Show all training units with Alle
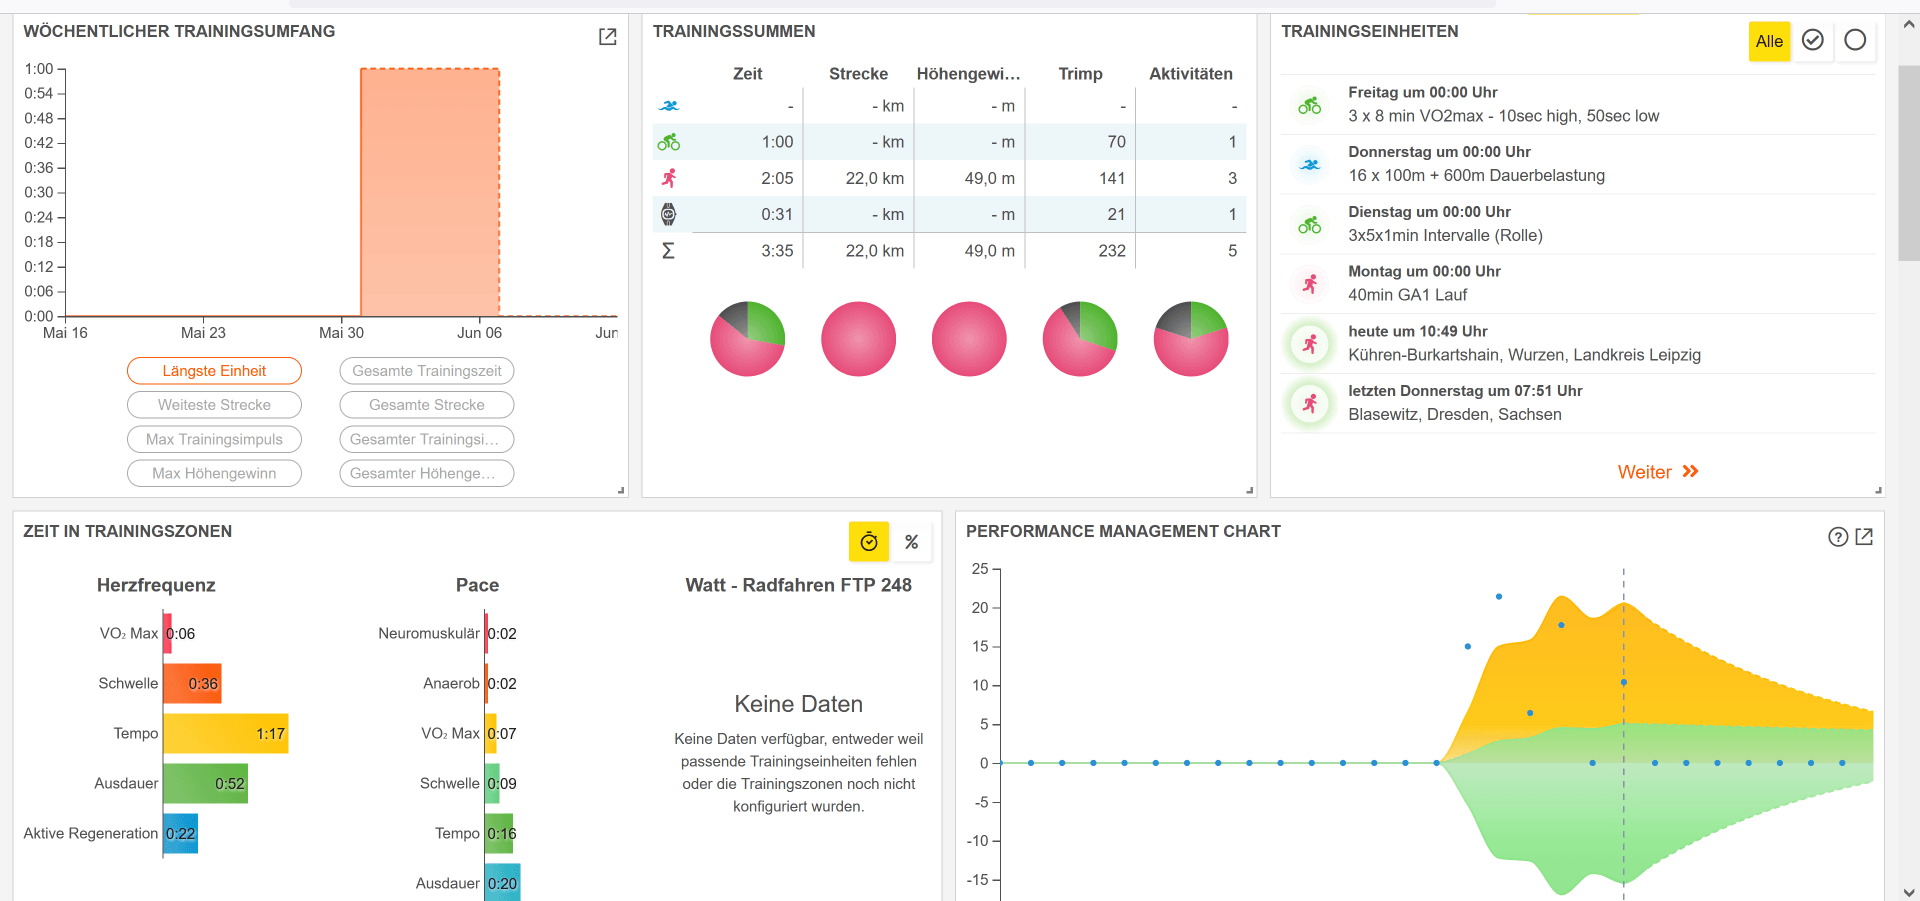The height and width of the screenshot is (901, 1920). coord(1769,41)
